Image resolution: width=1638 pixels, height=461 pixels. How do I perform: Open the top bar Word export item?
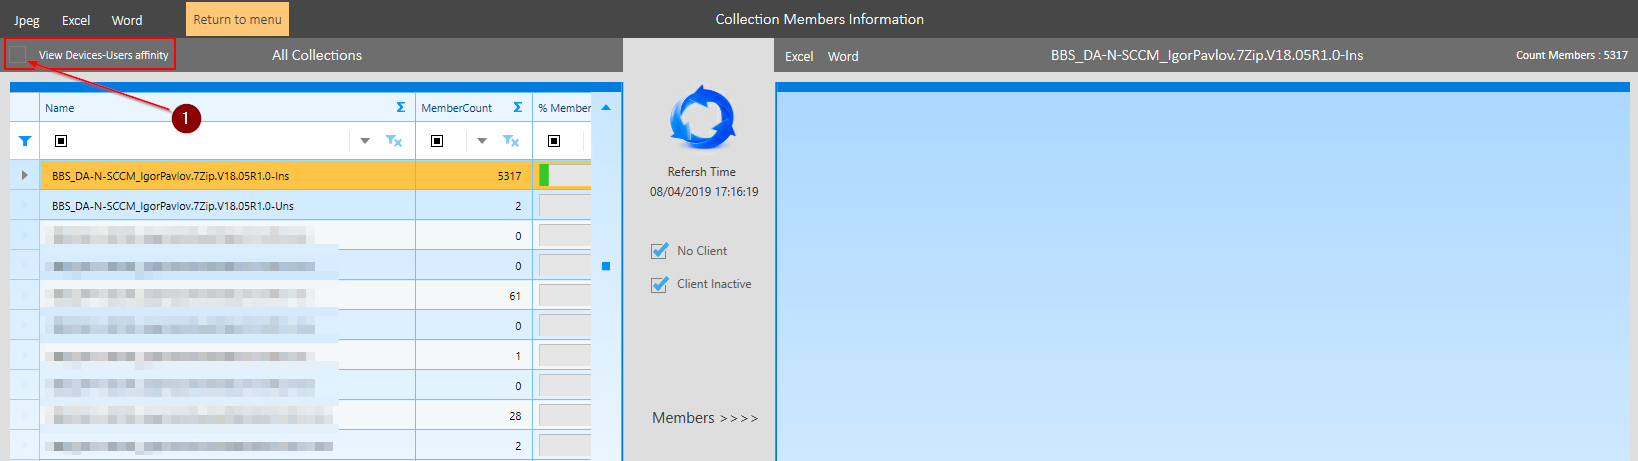point(127,20)
